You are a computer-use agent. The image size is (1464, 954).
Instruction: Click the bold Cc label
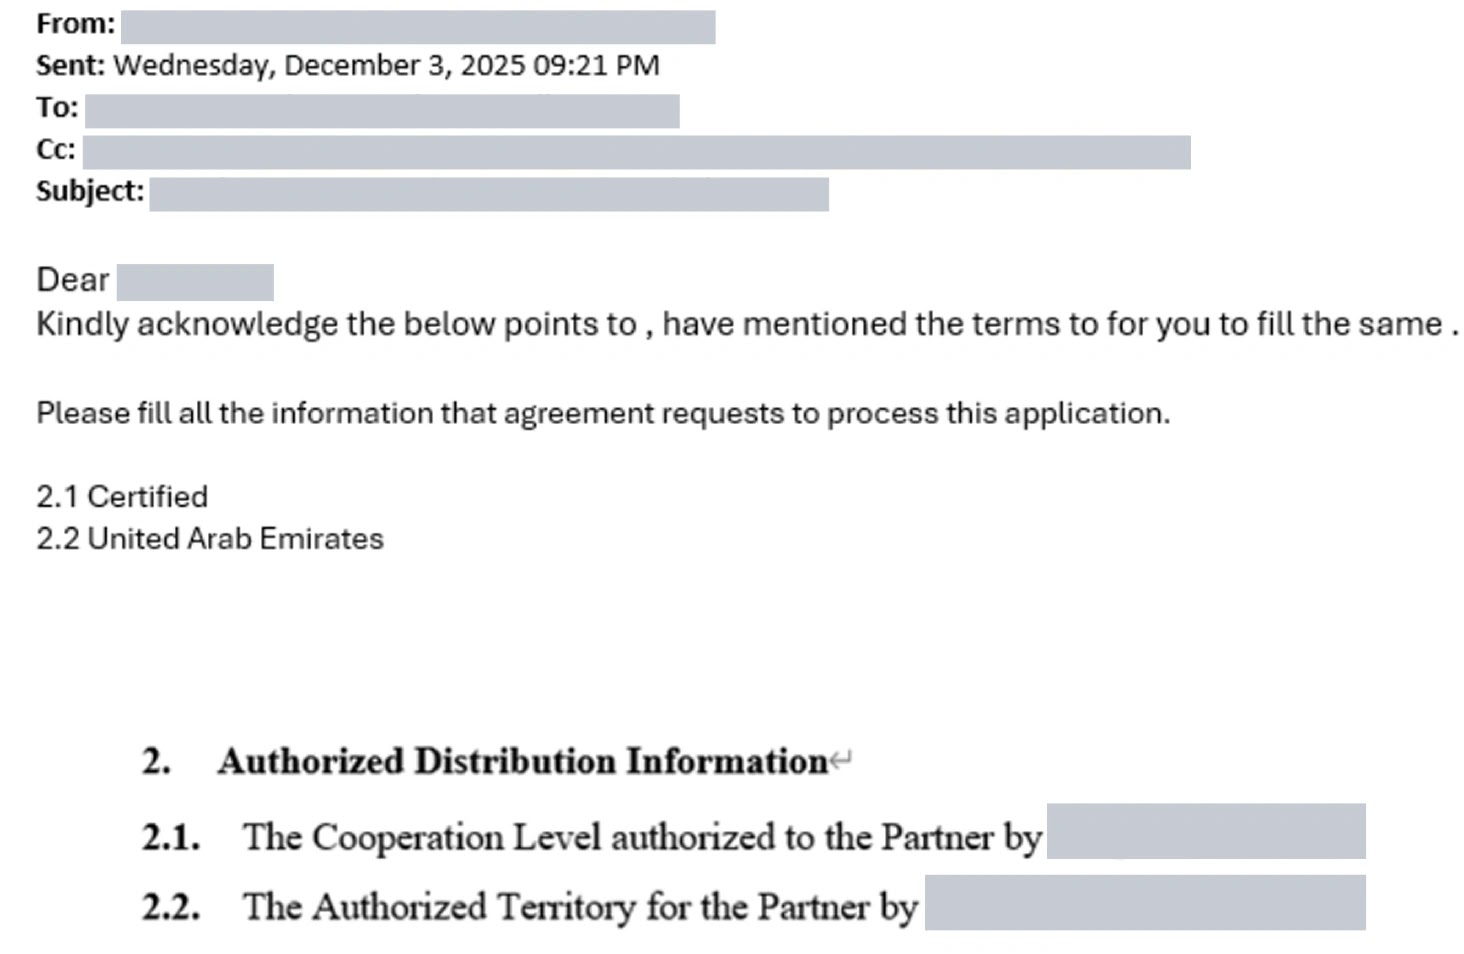55,150
